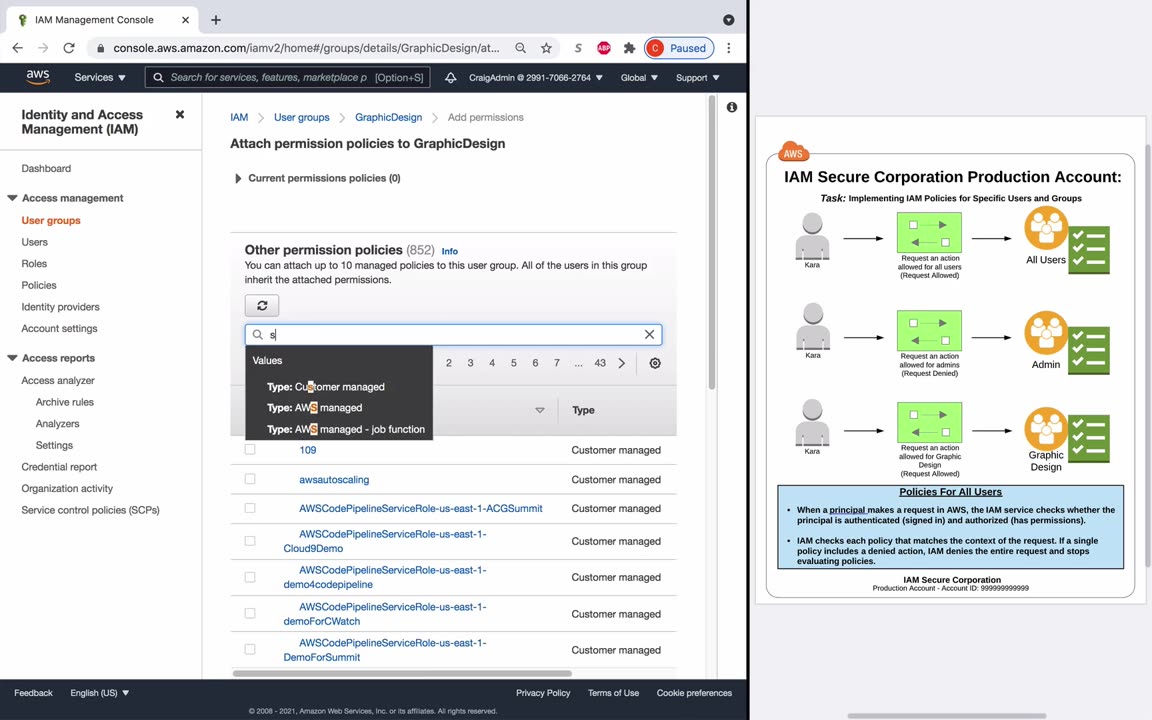Viewport: 1152px width, 720px height.
Task: Click IAM breadcrumb link
Action: 239,117
